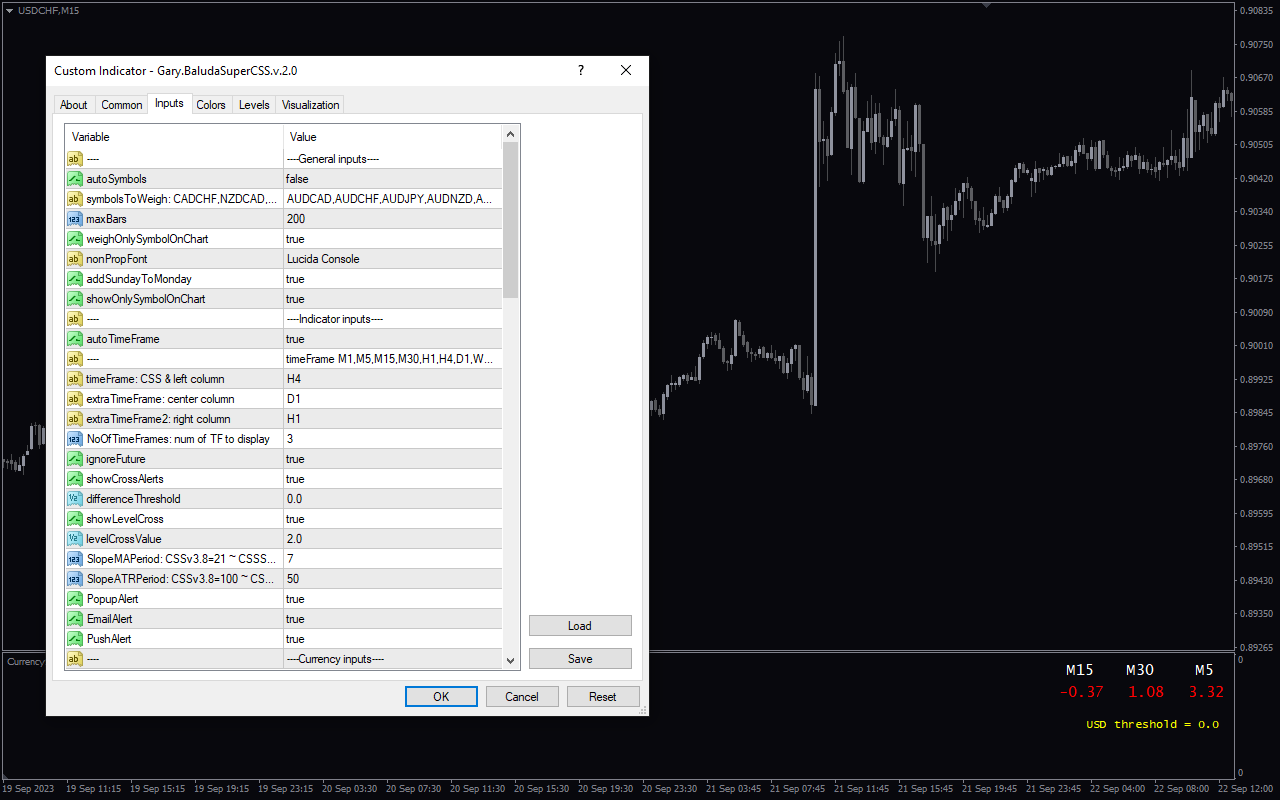
Task: Click the boolean icon beside showOnlySymbolOnChart
Action: 75,299
